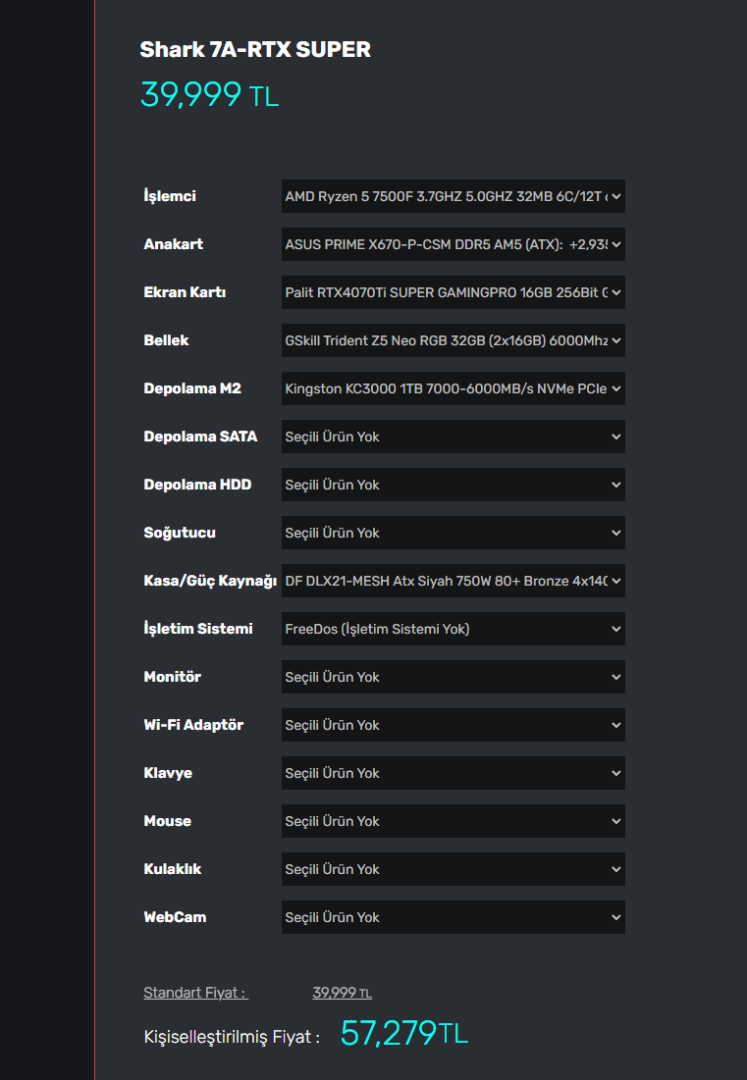Viewport: 747px width, 1080px height.
Task: Open the Depolama HDD dropdown
Action: click(x=453, y=484)
